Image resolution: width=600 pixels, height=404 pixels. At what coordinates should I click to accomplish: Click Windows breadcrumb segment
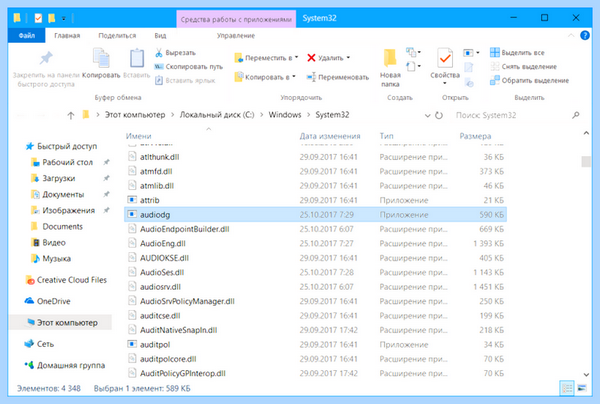point(285,115)
